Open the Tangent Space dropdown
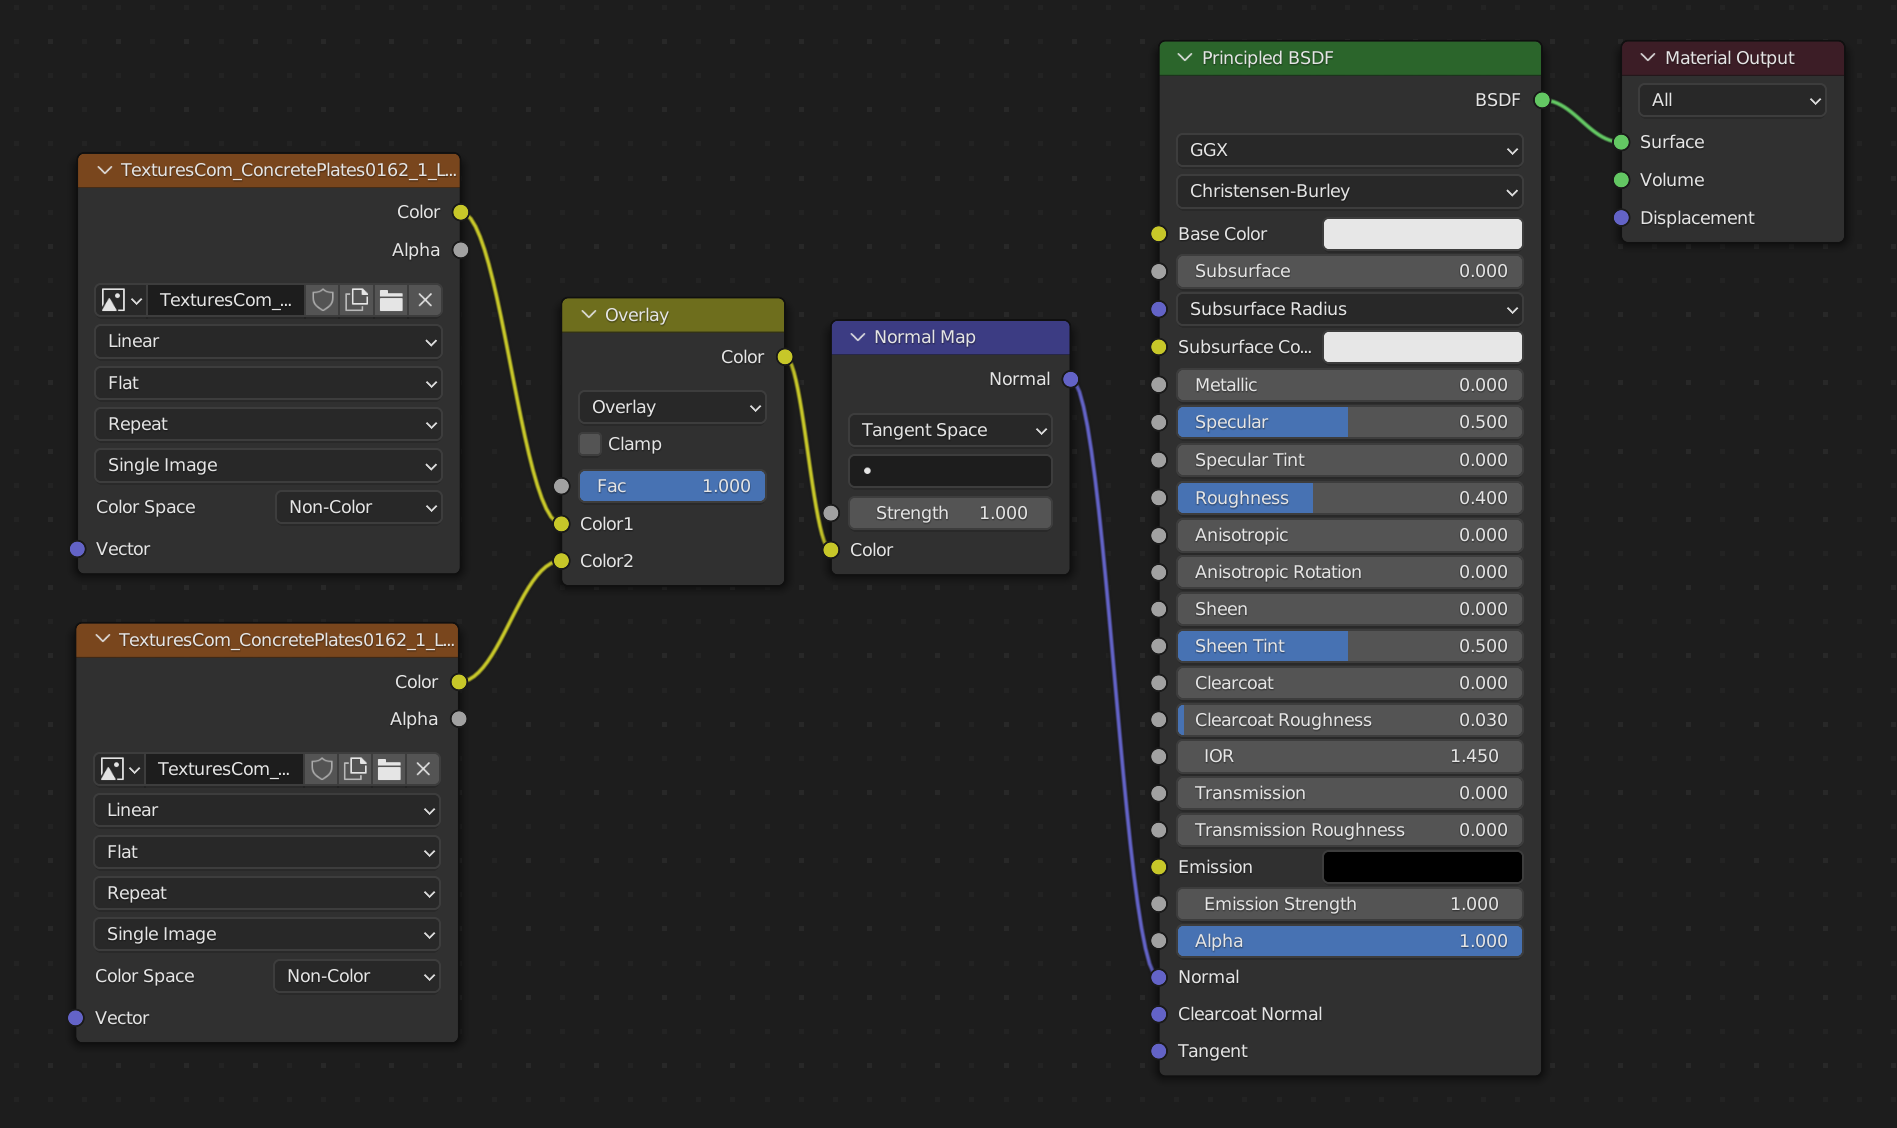The width and height of the screenshot is (1897, 1128). pos(950,430)
